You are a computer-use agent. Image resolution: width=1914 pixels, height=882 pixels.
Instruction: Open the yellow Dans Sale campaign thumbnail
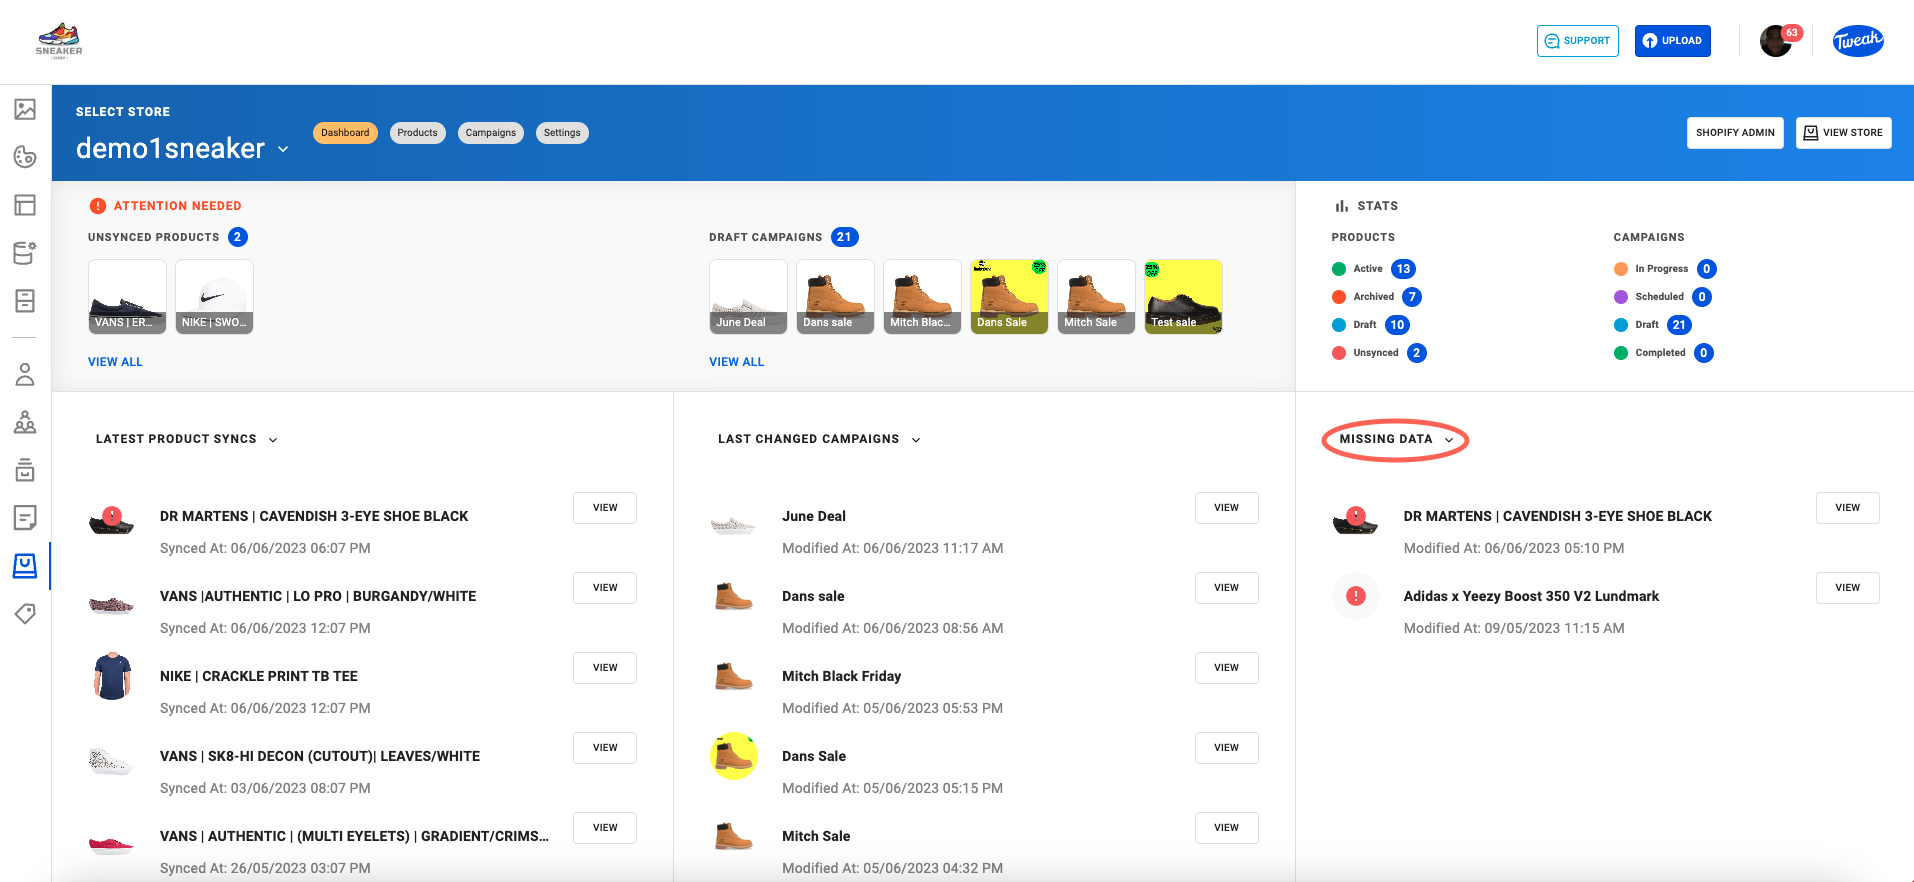click(1009, 297)
